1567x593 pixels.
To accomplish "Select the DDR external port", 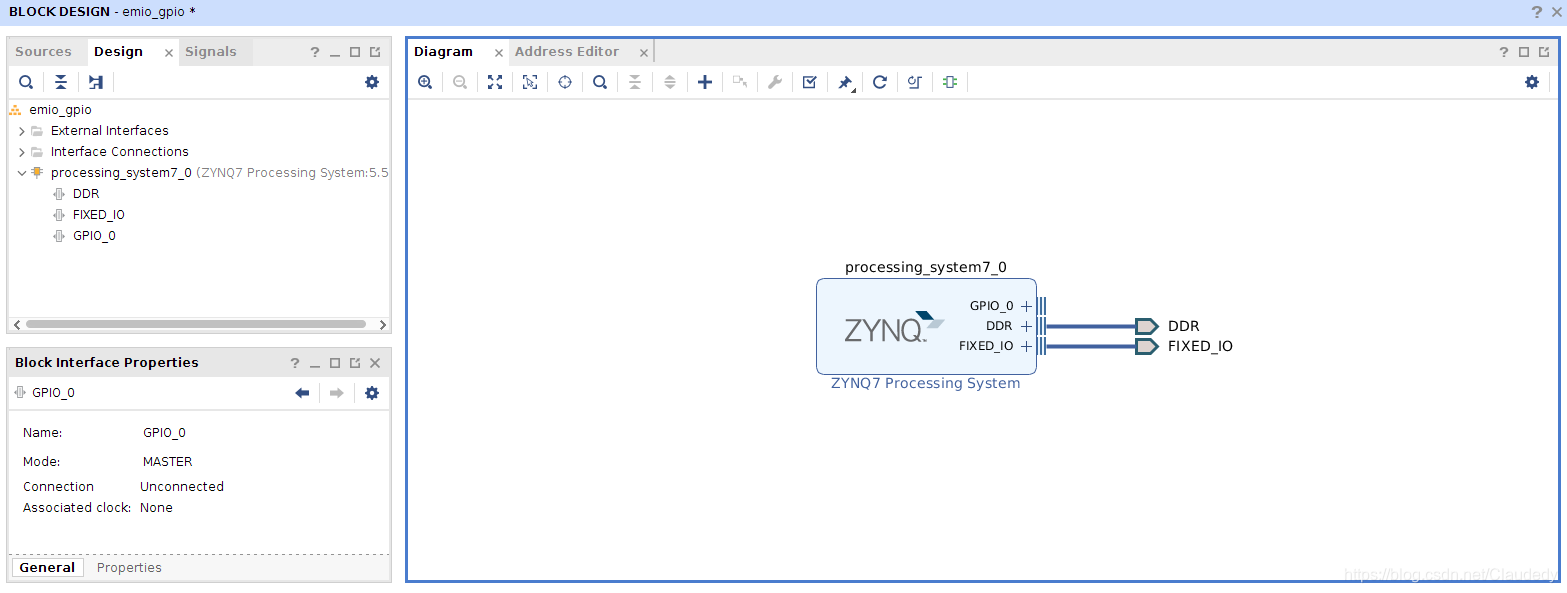I will (1147, 326).
